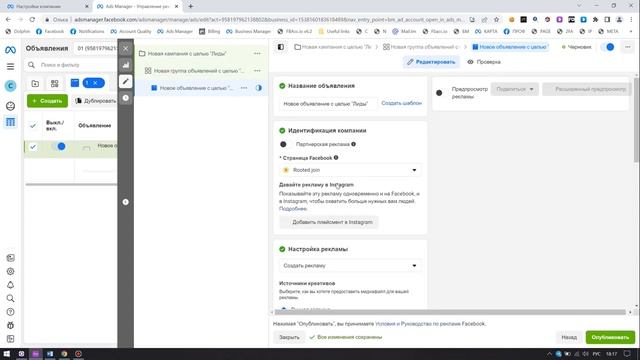The image size is (640, 360).
Task: Open history clock icon on dark strip
Action: (126, 98)
